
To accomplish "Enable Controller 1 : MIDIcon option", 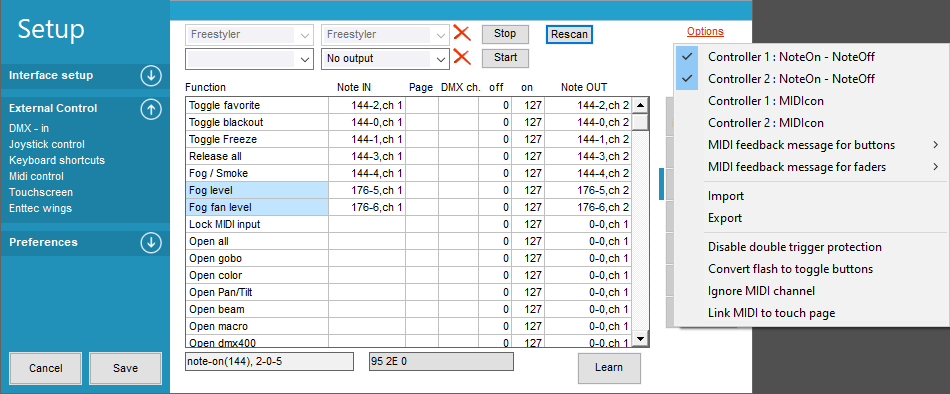I will [x=811, y=101].
